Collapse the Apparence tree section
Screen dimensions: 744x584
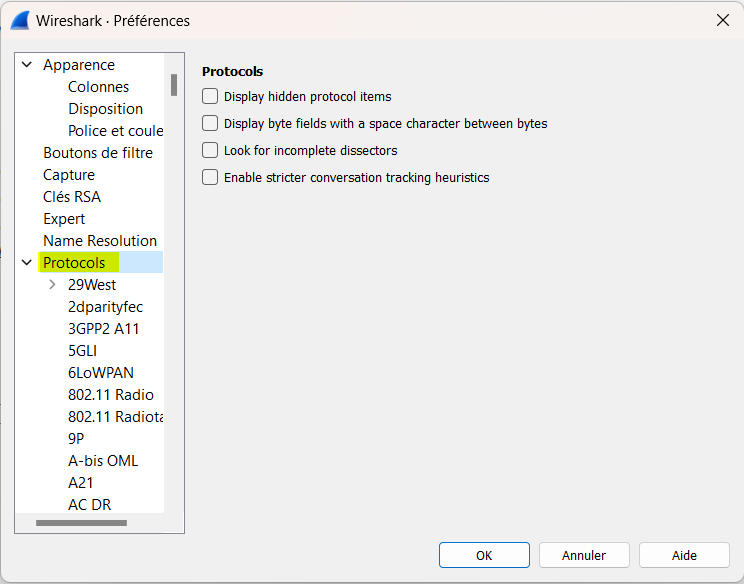tap(27, 65)
